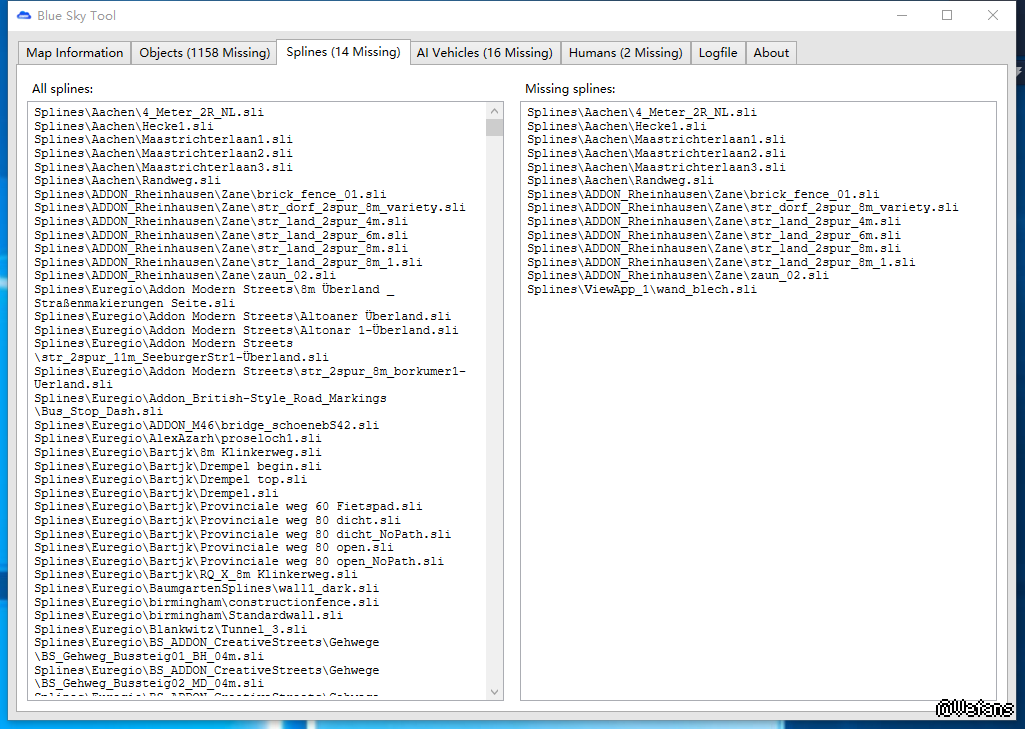1025x729 pixels.
Task: Click the All splines scrollbar thumb
Action: [x=495, y=127]
